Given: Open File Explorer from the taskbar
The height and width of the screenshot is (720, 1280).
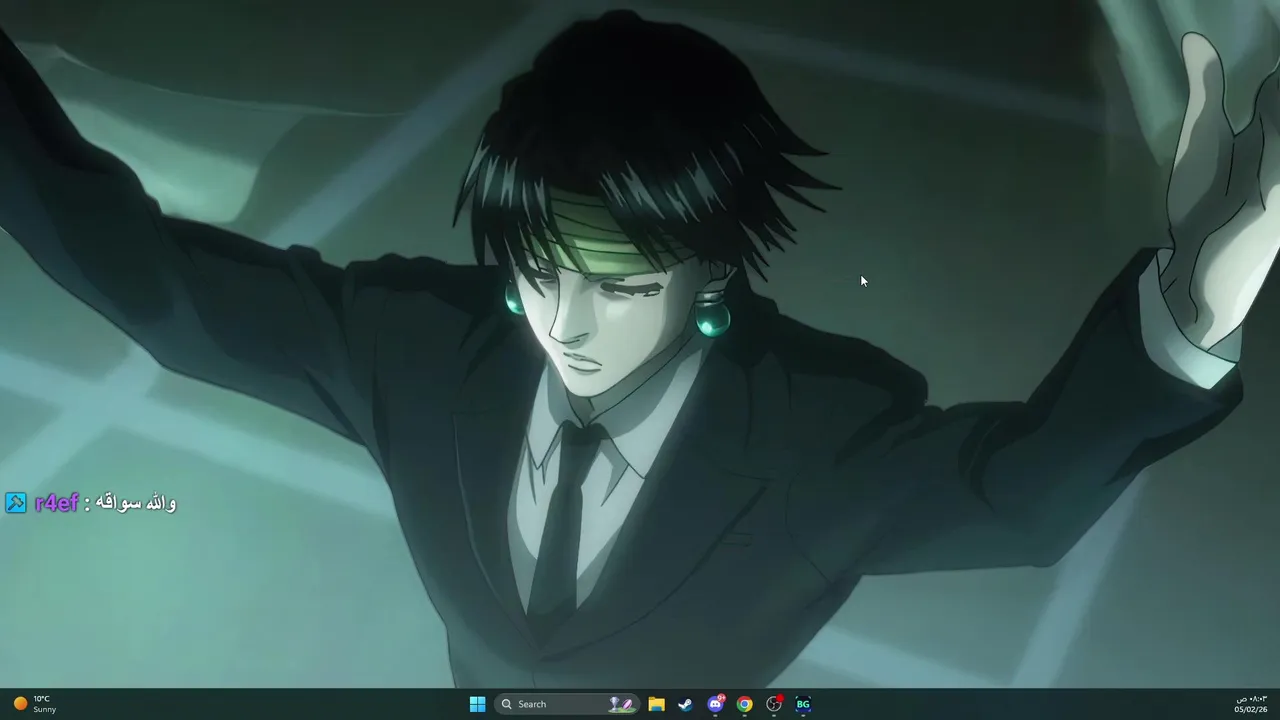Looking at the screenshot, I should 656,704.
